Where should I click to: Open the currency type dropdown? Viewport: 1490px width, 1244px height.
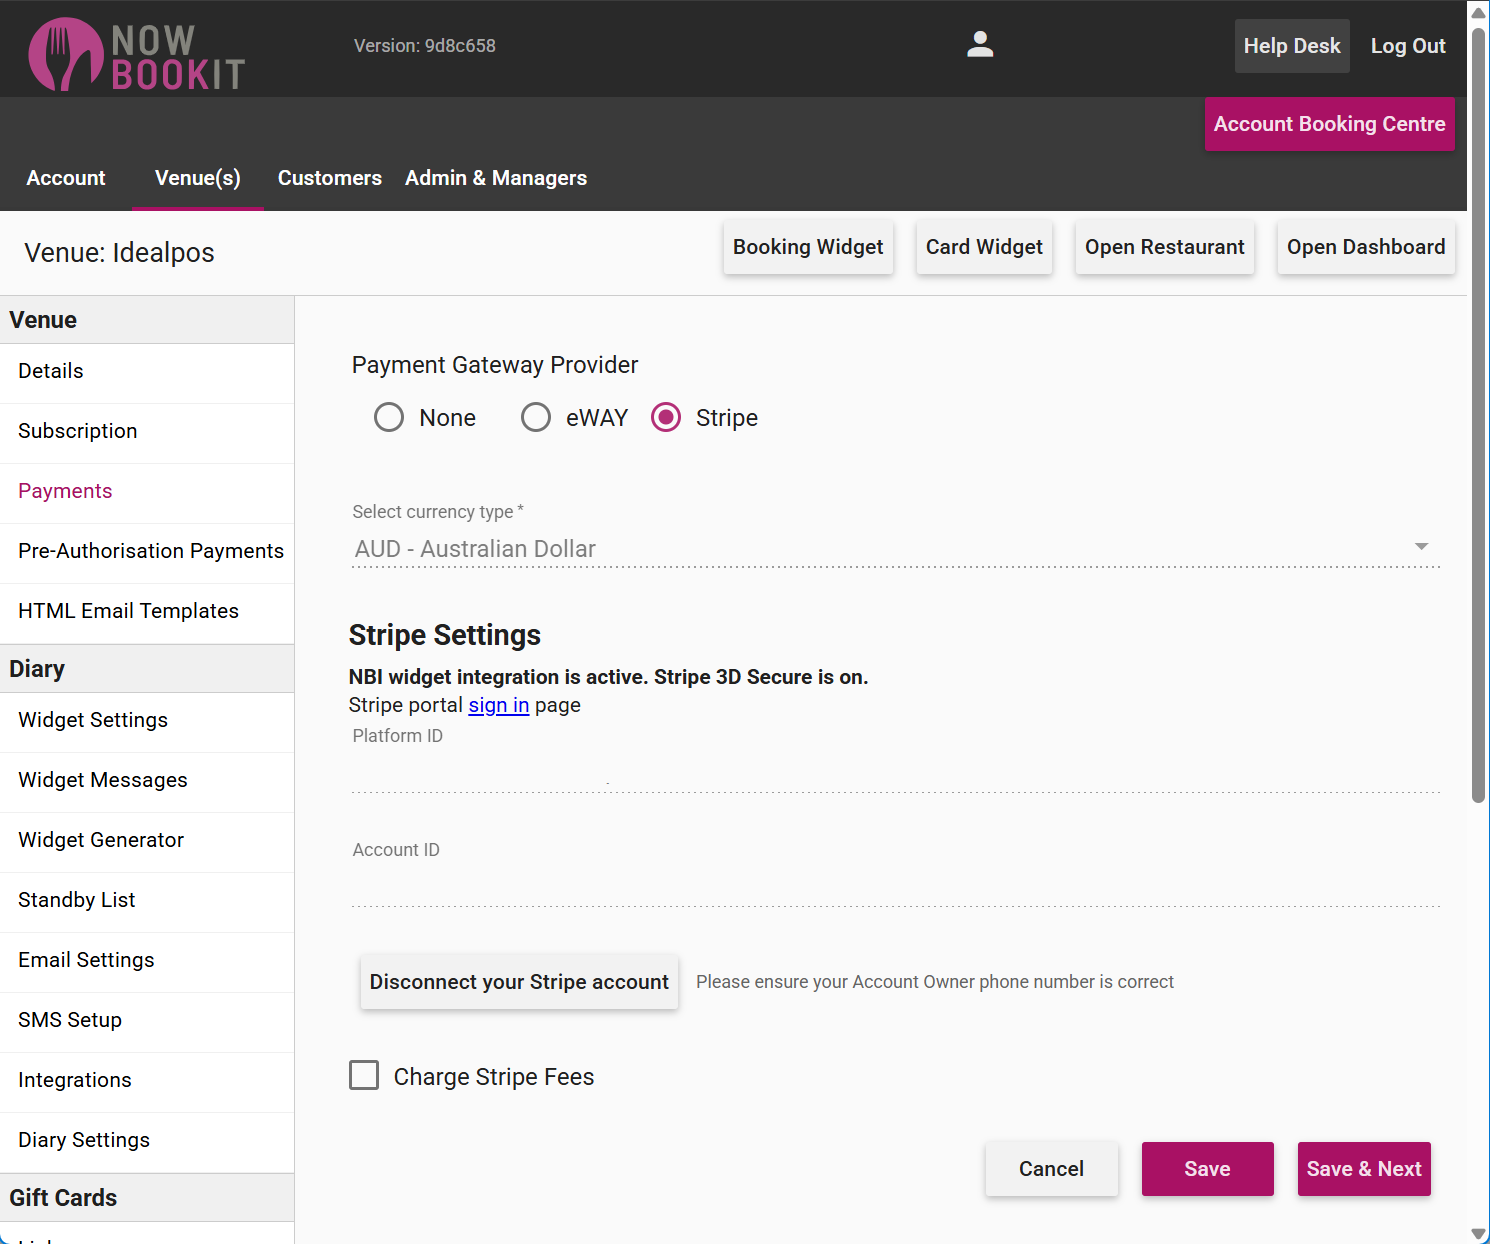pyautogui.click(x=880, y=549)
